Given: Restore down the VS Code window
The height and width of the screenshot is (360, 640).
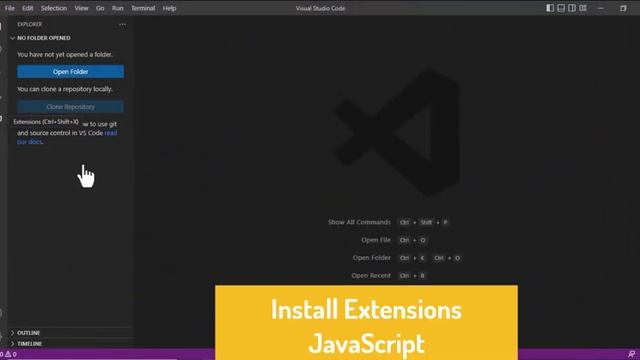Looking at the screenshot, I should pyautogui.click(x=623, y=8).
